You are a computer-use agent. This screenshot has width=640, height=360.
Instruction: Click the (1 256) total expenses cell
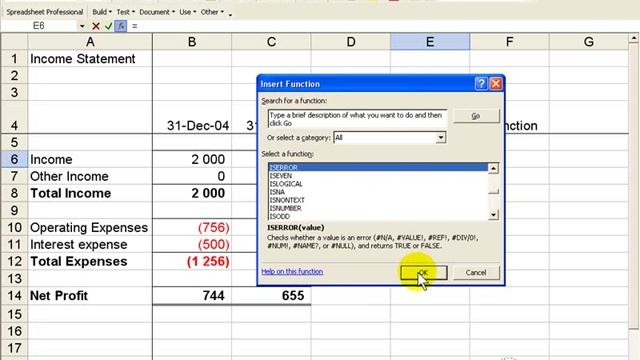[192, 261]
